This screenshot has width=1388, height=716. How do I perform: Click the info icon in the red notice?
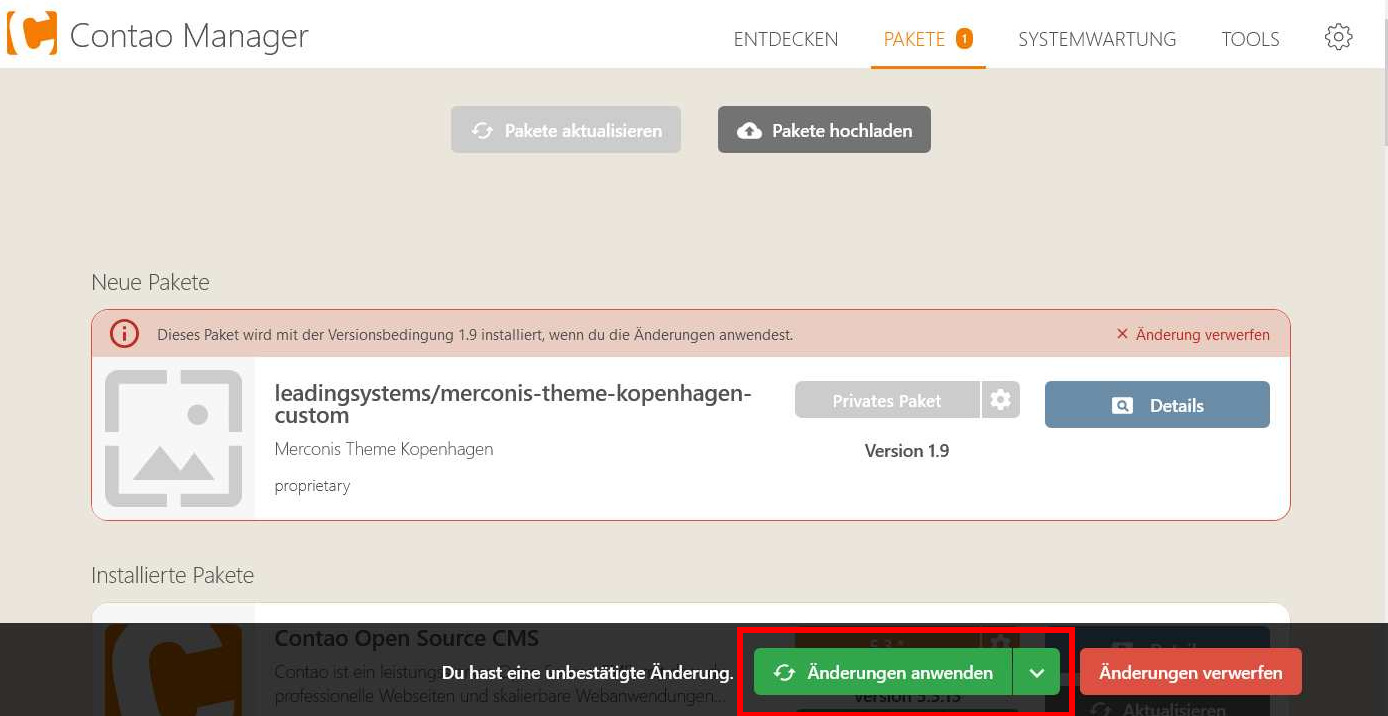(124, 334)
